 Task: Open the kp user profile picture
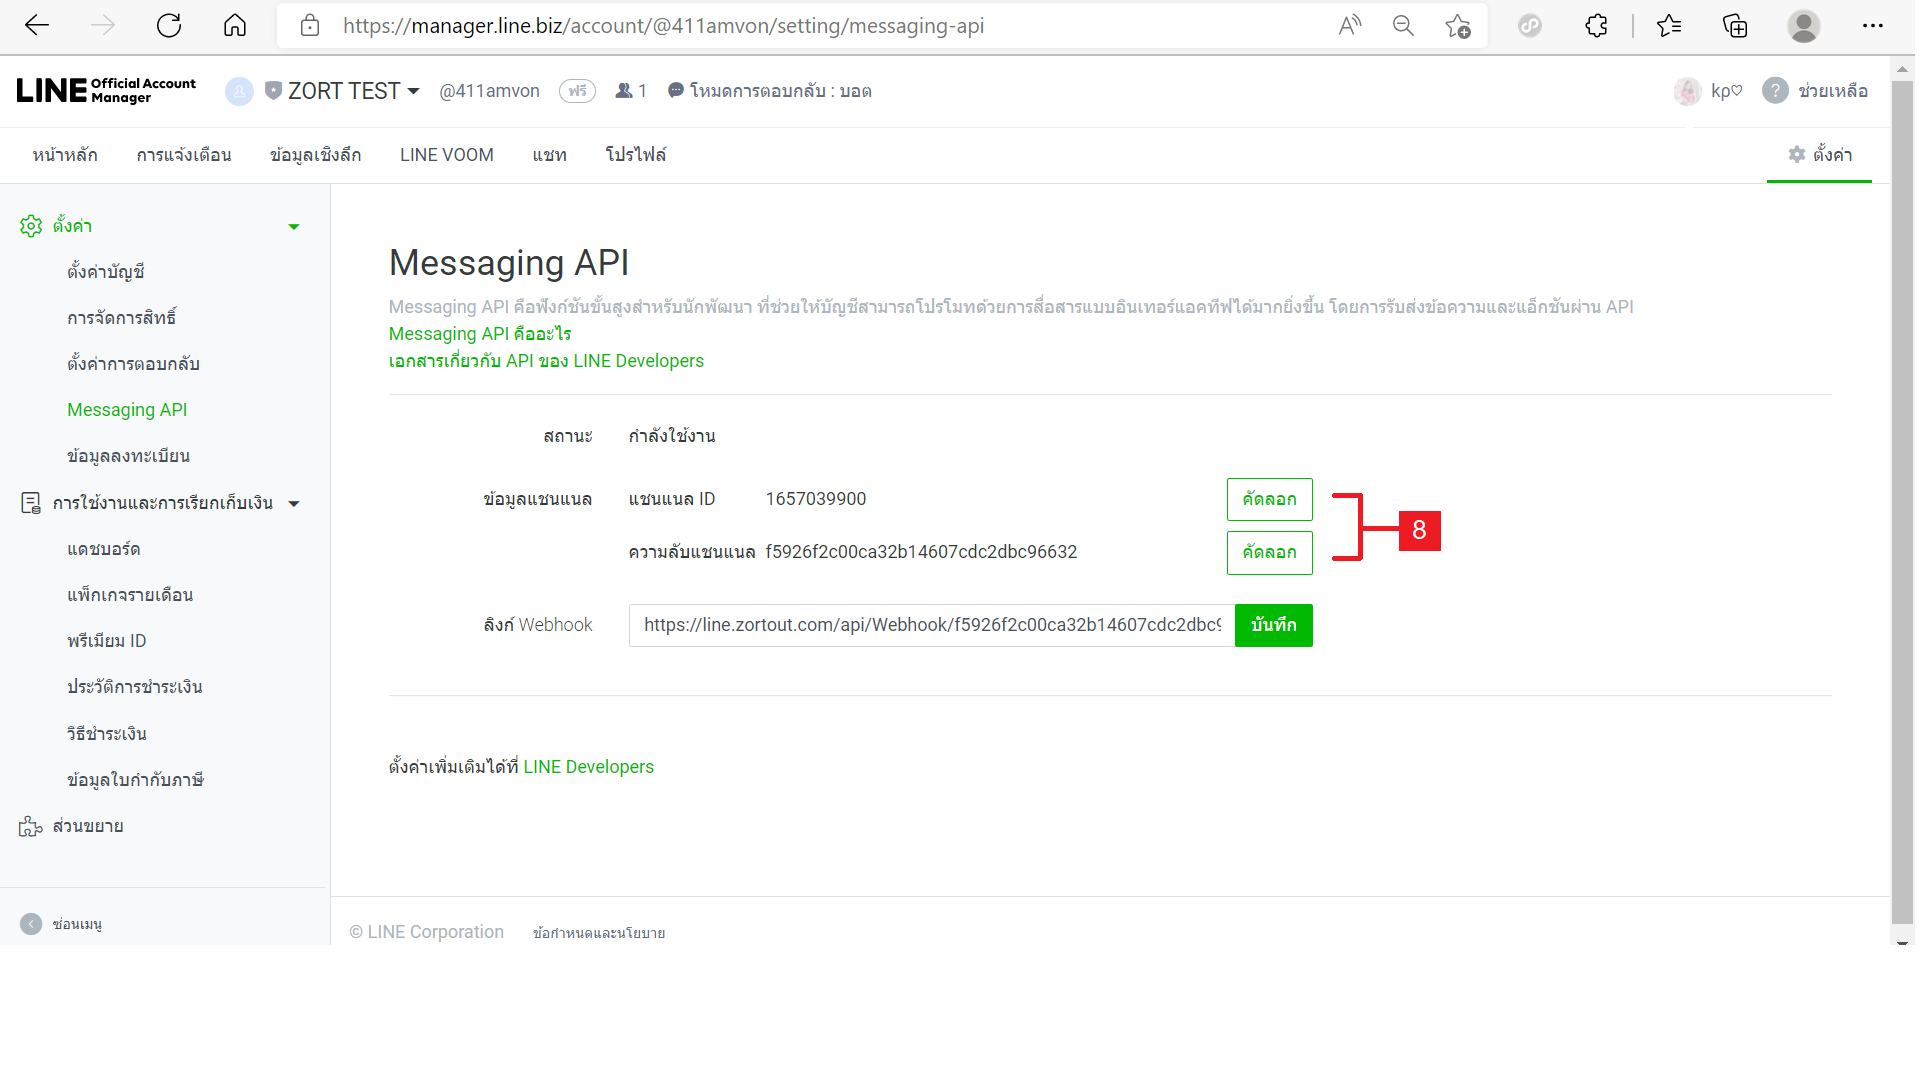click(x=1688, y=91)
